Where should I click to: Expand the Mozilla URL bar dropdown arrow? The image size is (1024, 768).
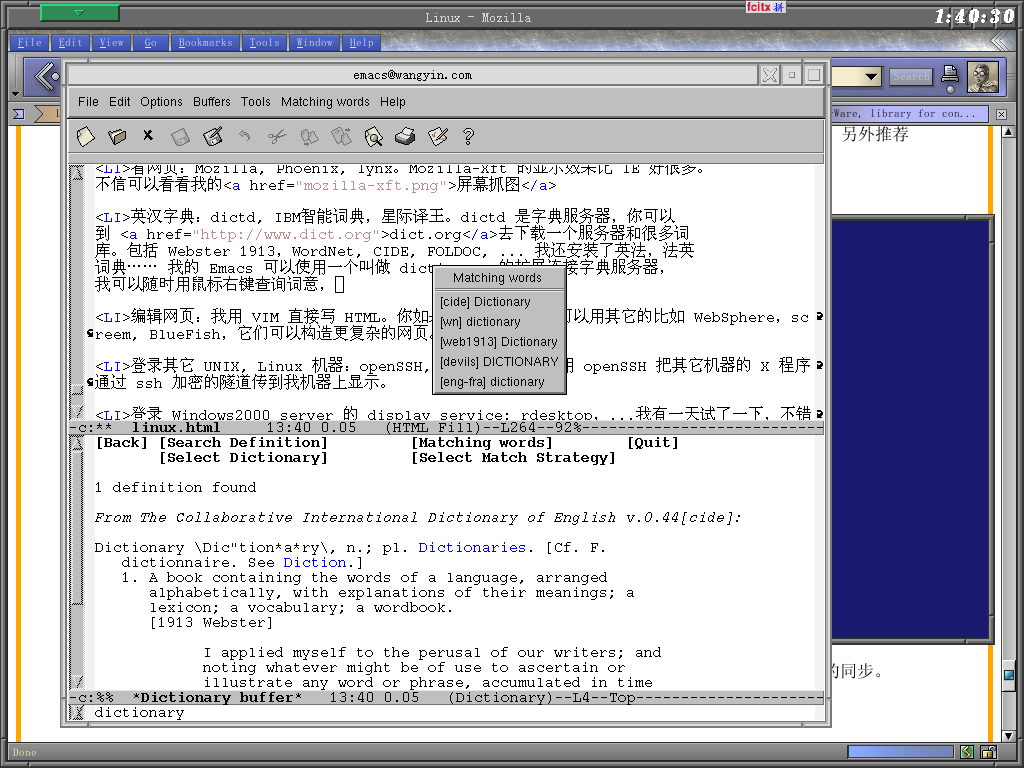[871, 76]
